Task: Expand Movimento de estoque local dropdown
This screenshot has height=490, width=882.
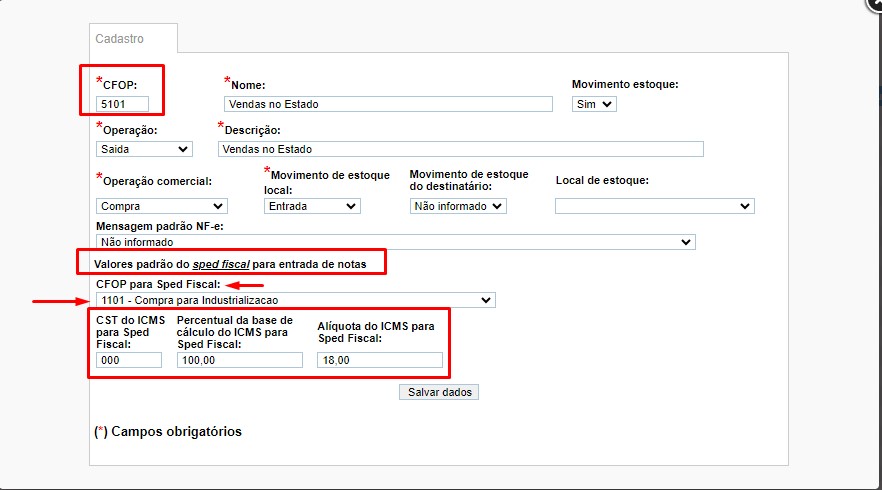Action: coord(312,206)
